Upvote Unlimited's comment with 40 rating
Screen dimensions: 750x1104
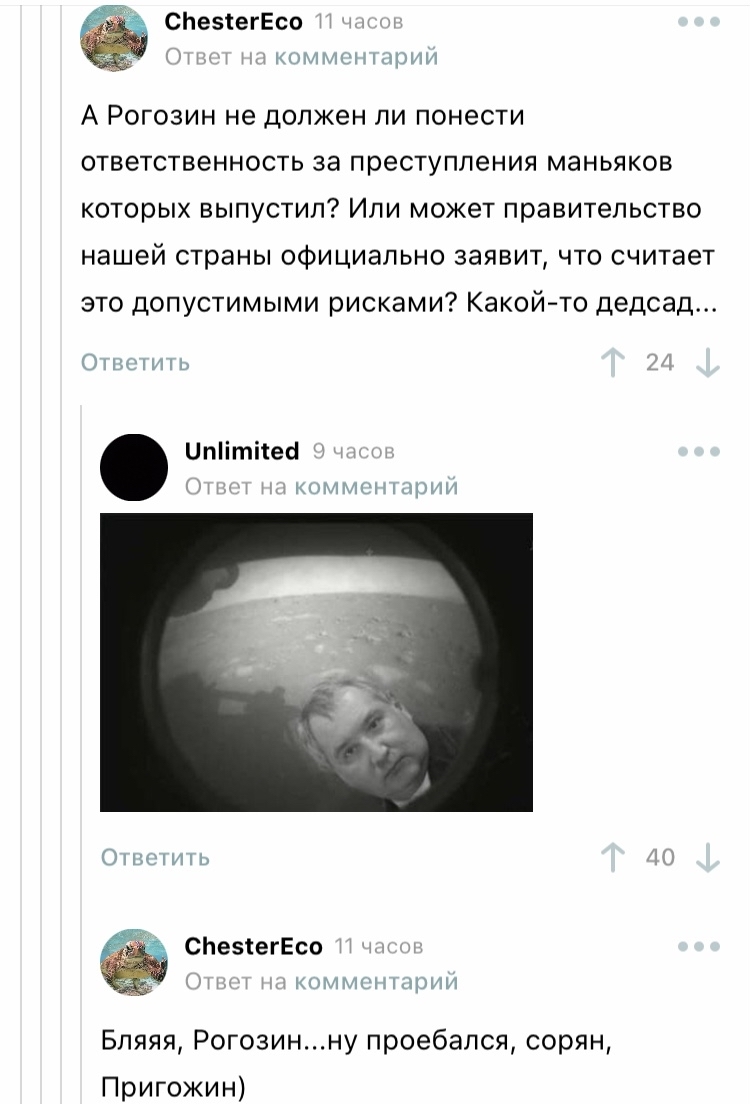tap(613, 858)
